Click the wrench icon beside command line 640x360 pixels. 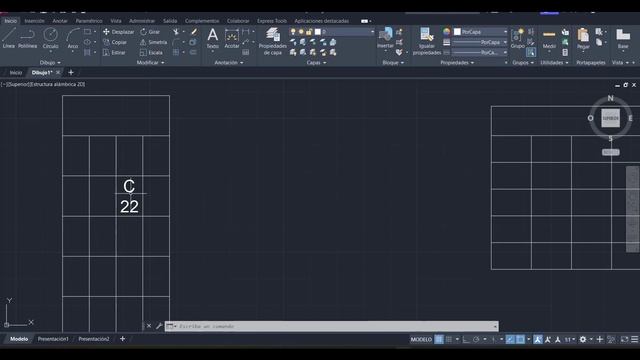[159, 326]
